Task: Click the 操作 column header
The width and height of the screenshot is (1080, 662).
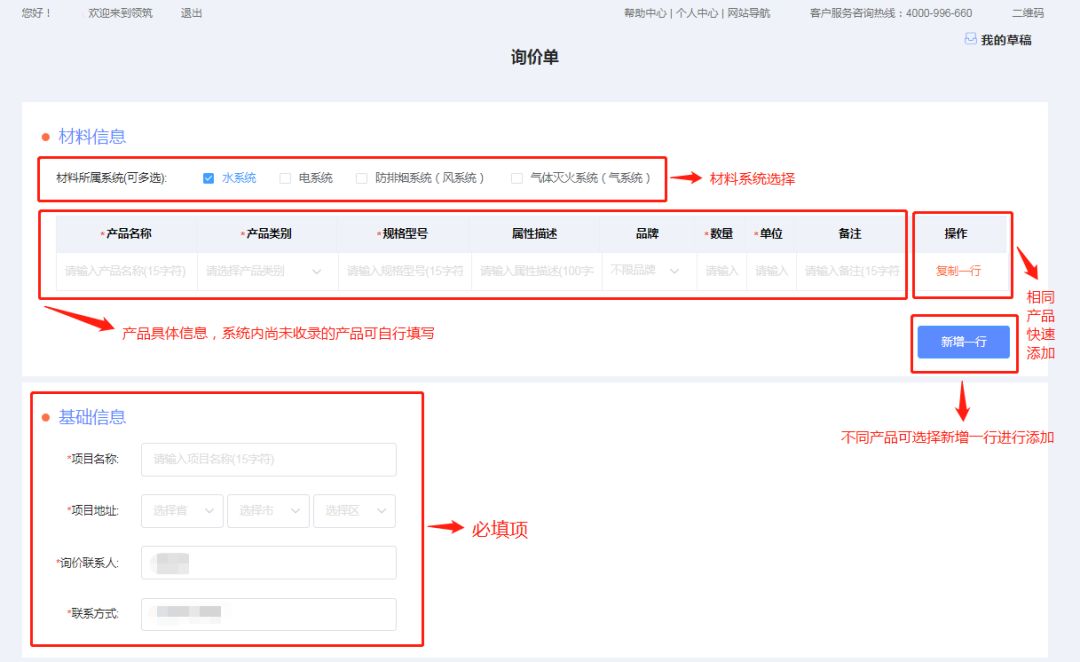Action: point(956,234)
